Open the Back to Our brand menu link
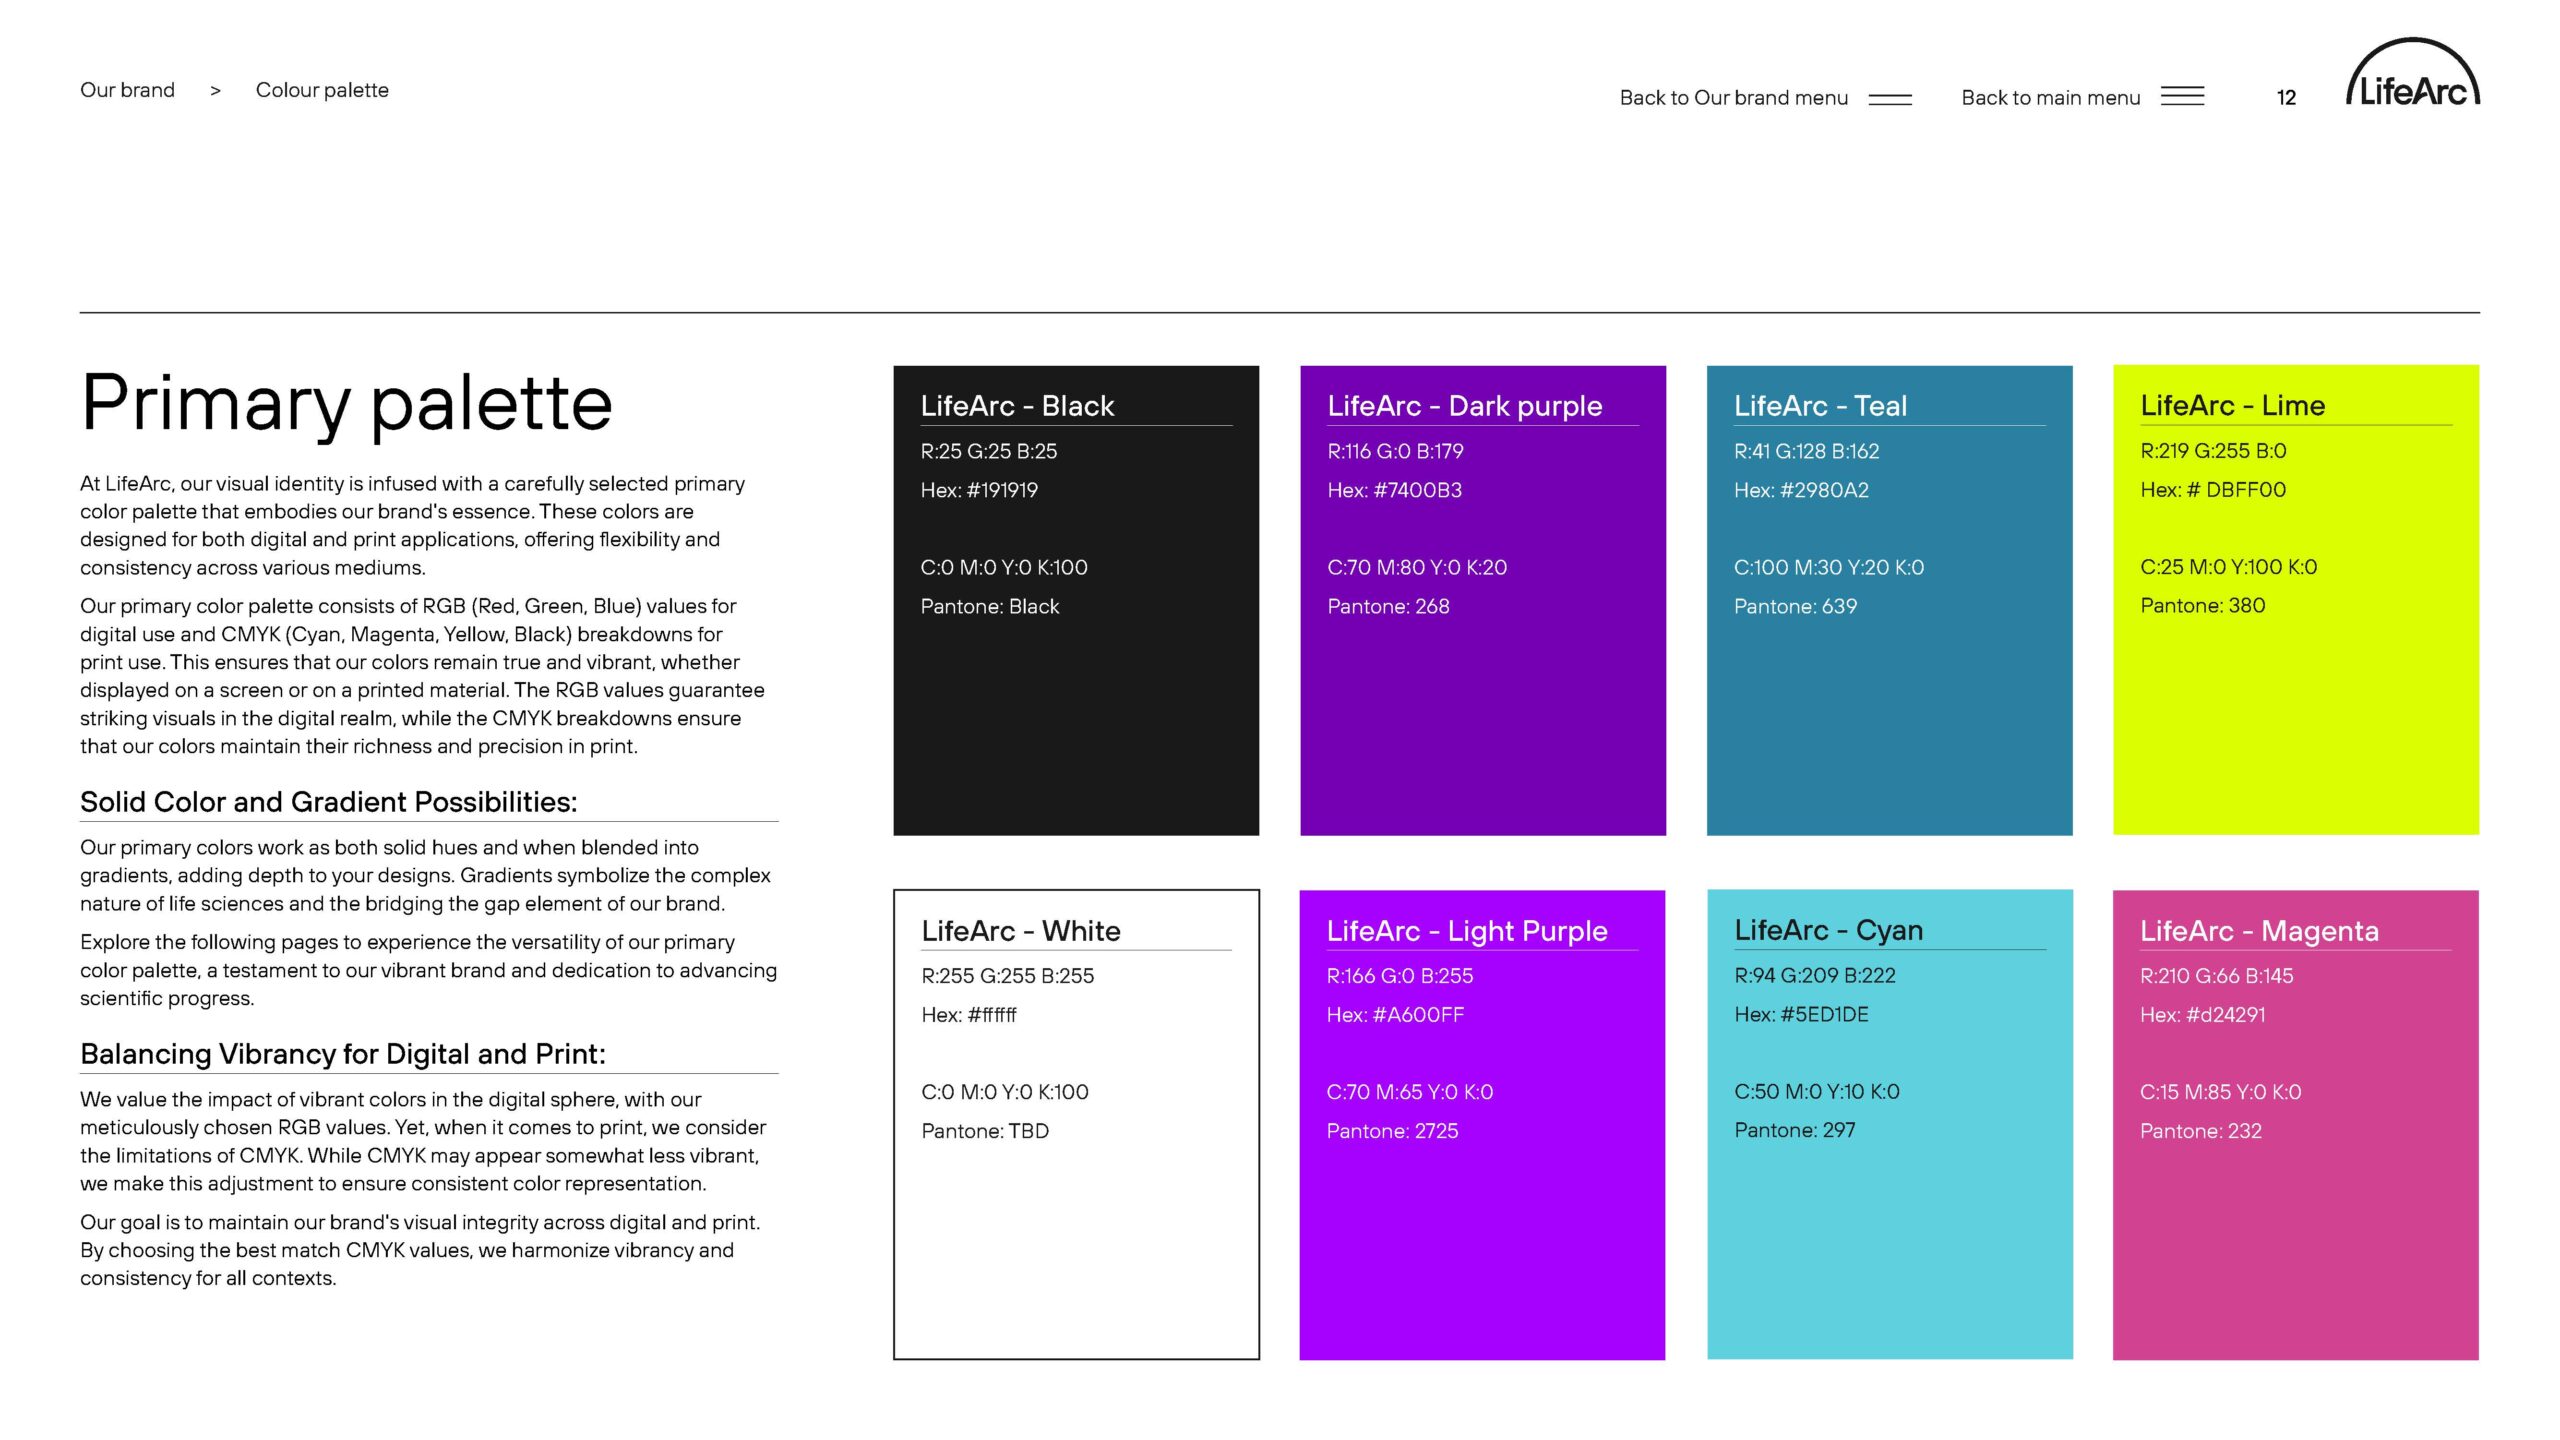This screenshot has height=1440, width=2560. pyautogui.click(x=1734, y=98)
